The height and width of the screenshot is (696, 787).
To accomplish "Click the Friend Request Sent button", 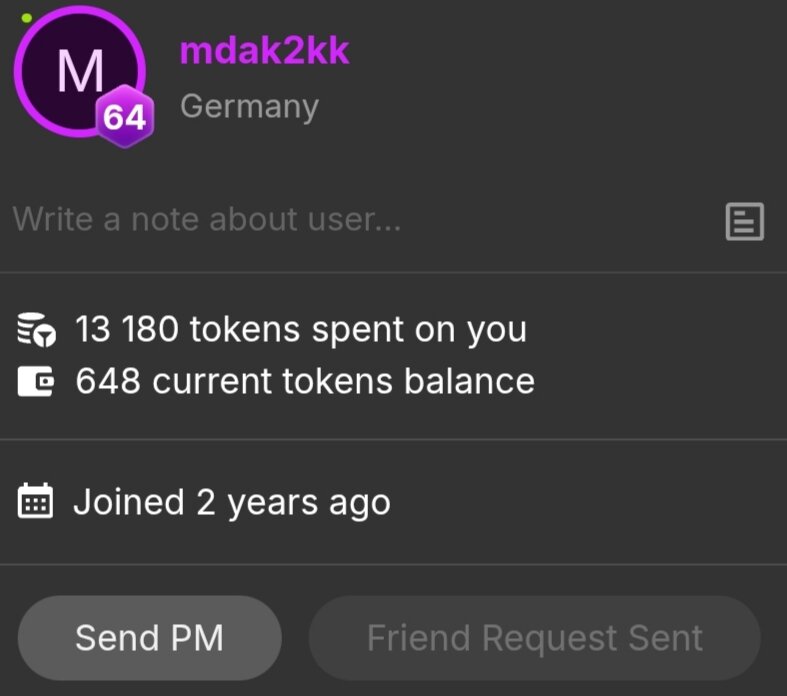I will click(x=534, y=638).
